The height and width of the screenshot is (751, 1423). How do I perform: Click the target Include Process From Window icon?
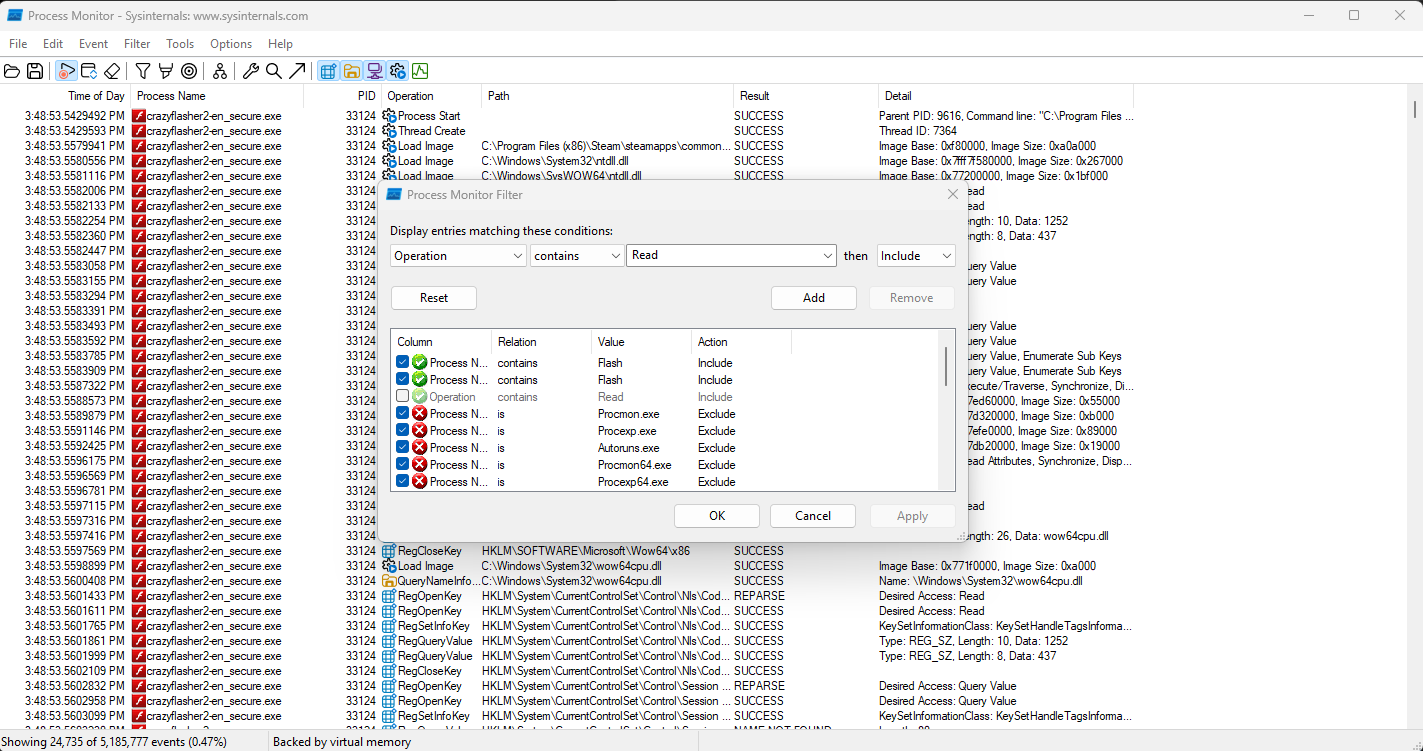tap(189, 71)
